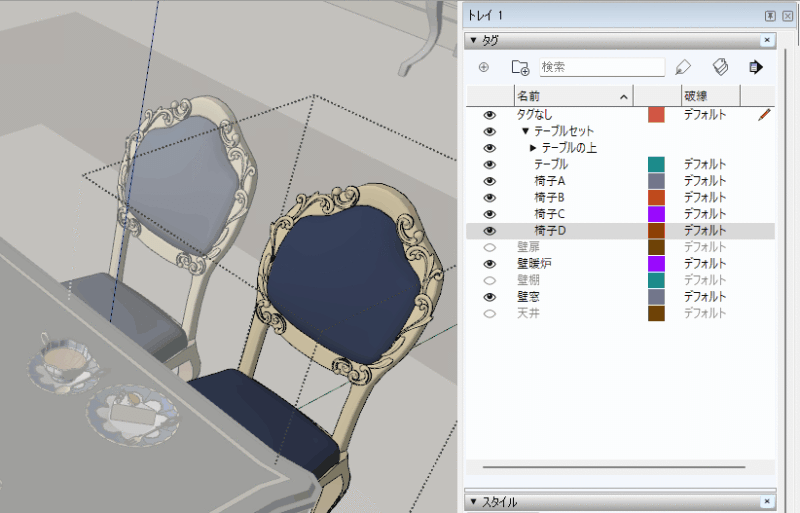Open color swatch for 椅子C

point(656,214)
